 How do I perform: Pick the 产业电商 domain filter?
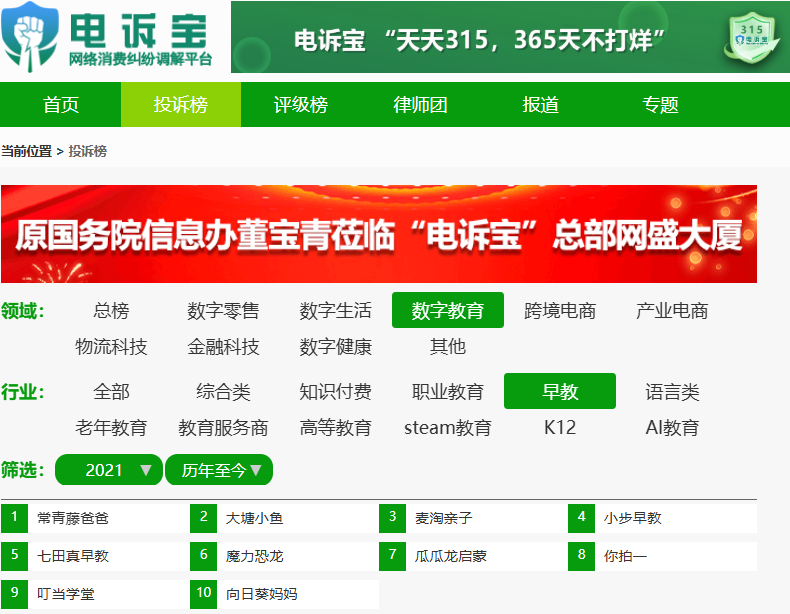point(672,310)
